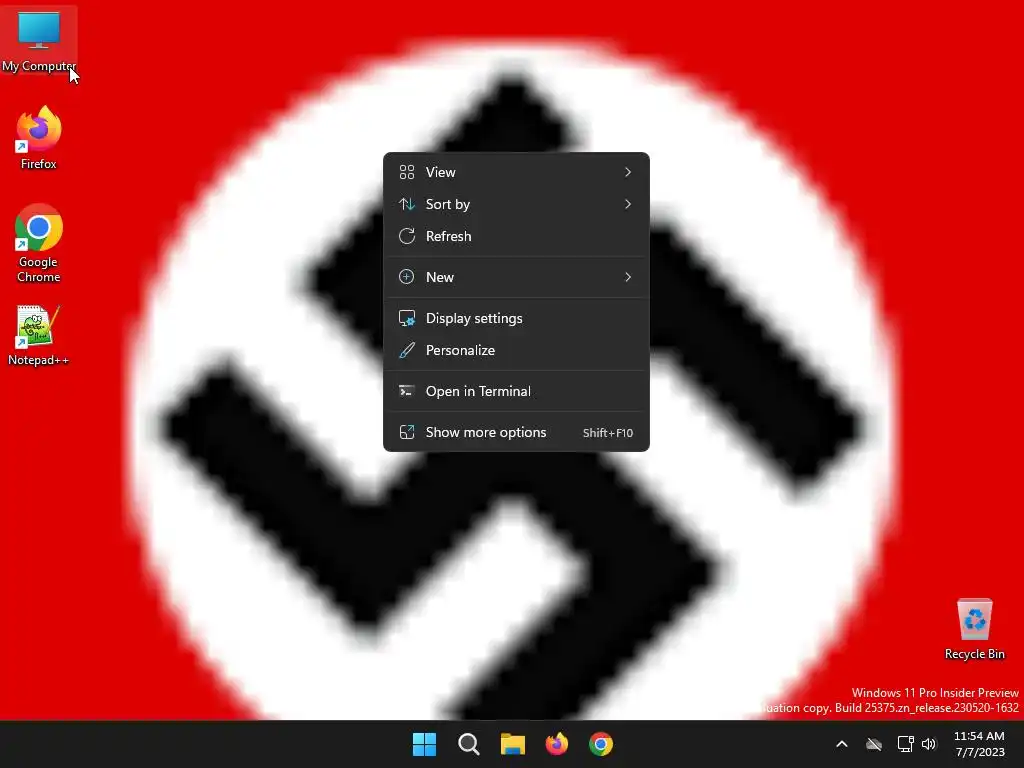Open the clock showing 11:54 AM
This screenshot has width=1024, height=768.
[979, 744]
